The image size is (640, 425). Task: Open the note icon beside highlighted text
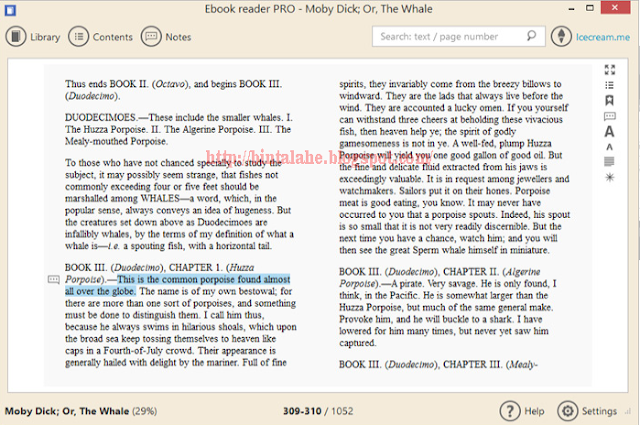54,280
